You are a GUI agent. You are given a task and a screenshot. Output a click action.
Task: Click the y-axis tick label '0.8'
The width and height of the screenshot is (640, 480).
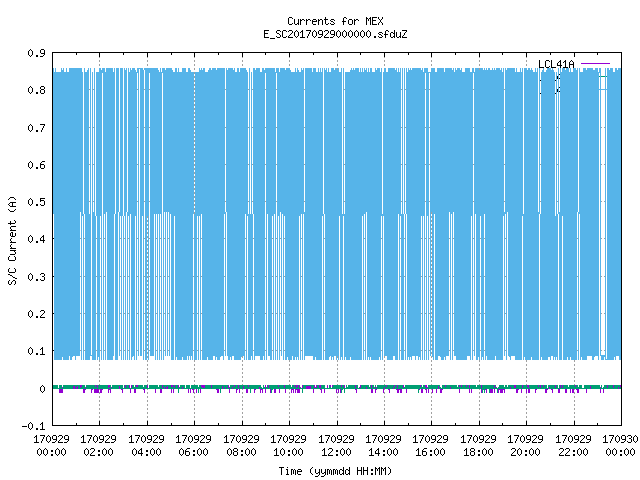[x=36, y=90]
